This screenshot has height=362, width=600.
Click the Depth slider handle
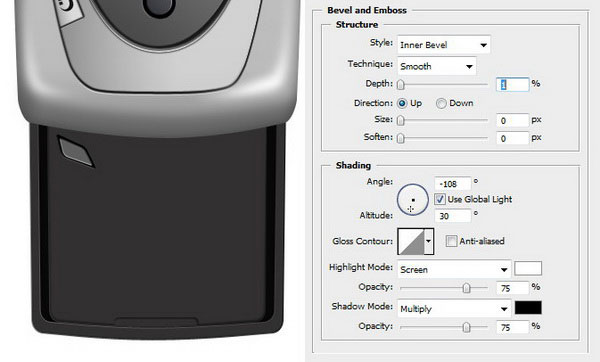401,85
